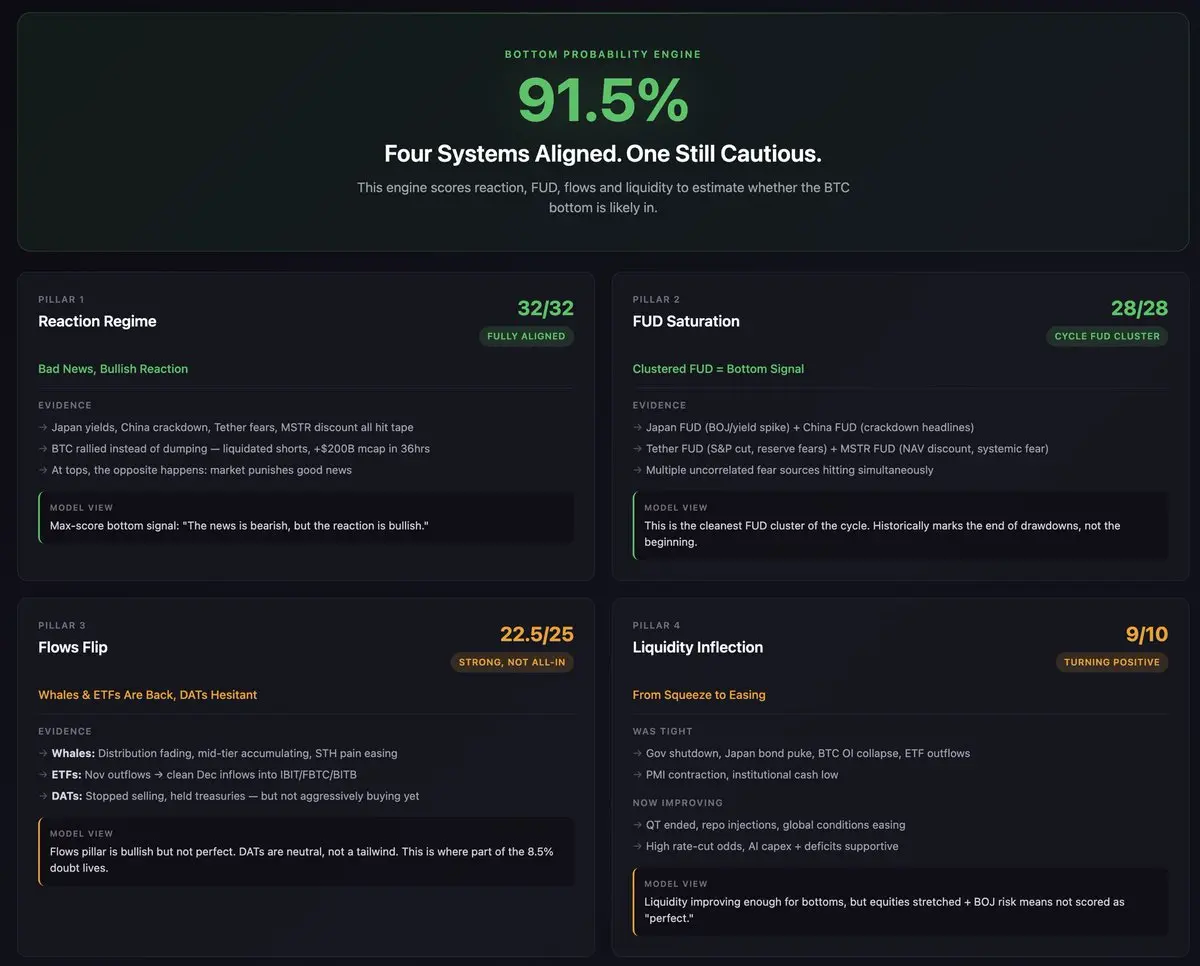Select the STRONG, NOT ALL-IN badge
1200x966 pixels.
[x=512, y=662]
